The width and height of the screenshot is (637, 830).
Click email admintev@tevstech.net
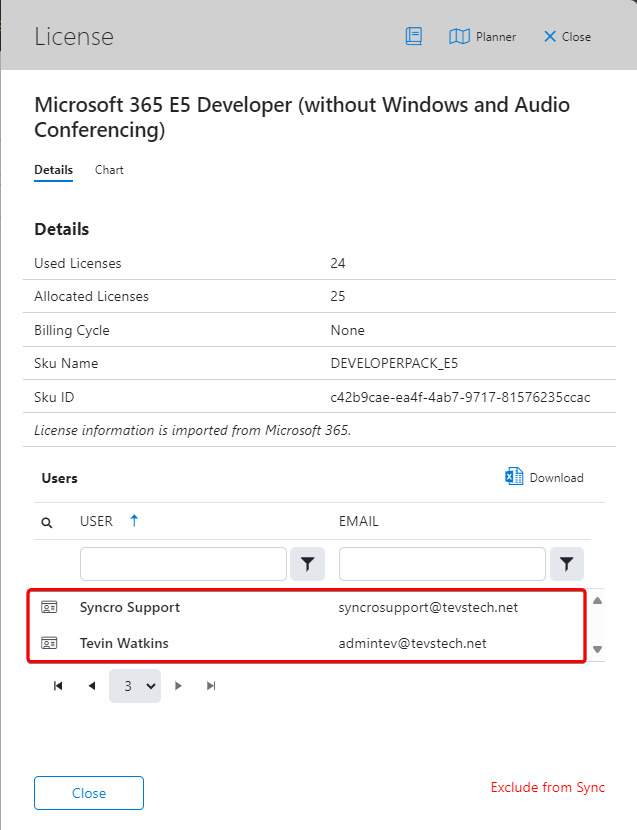[412, 643]
